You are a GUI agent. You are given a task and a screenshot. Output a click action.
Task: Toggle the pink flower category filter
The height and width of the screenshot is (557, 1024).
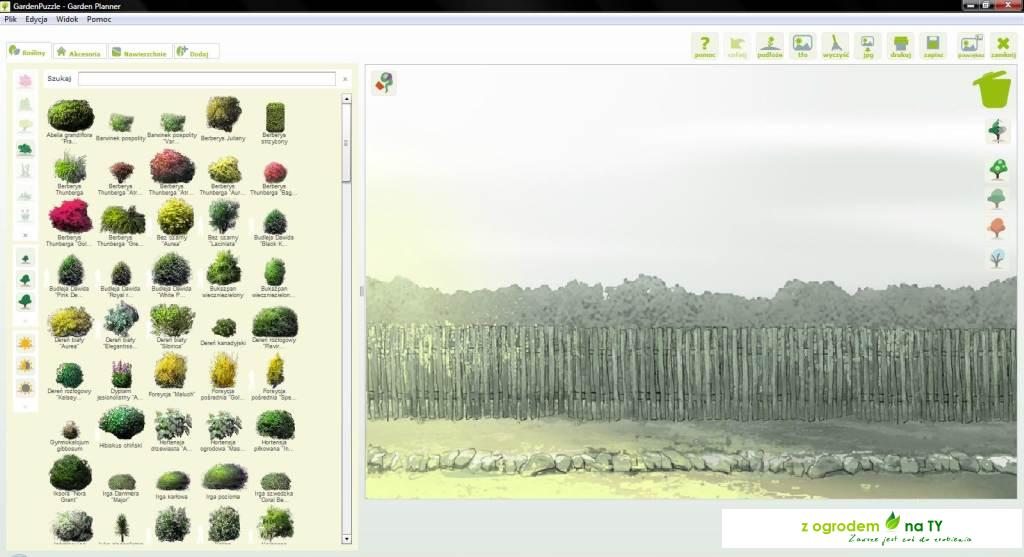tap(25, 81)
